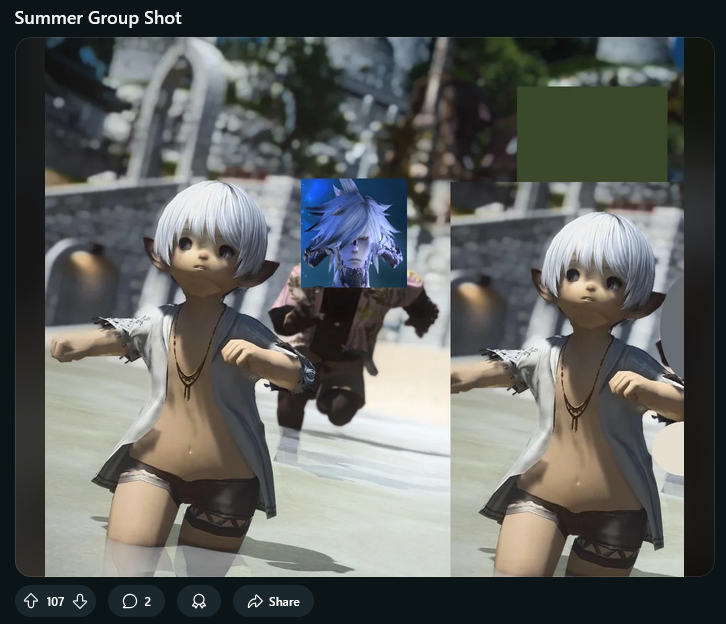Upvote the Summer Group Shot post
The image size is (726, 624).
(x=31, y=601)
